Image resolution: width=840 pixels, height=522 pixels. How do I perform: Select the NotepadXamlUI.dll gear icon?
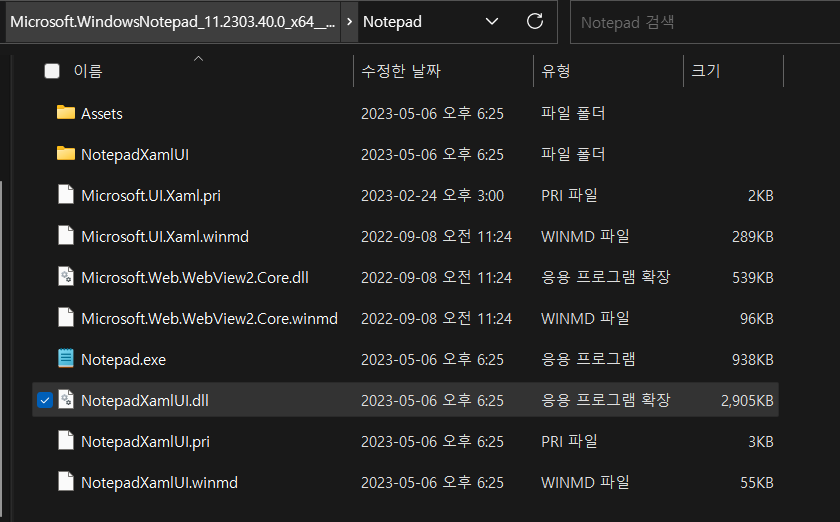(x=66, y=400)
